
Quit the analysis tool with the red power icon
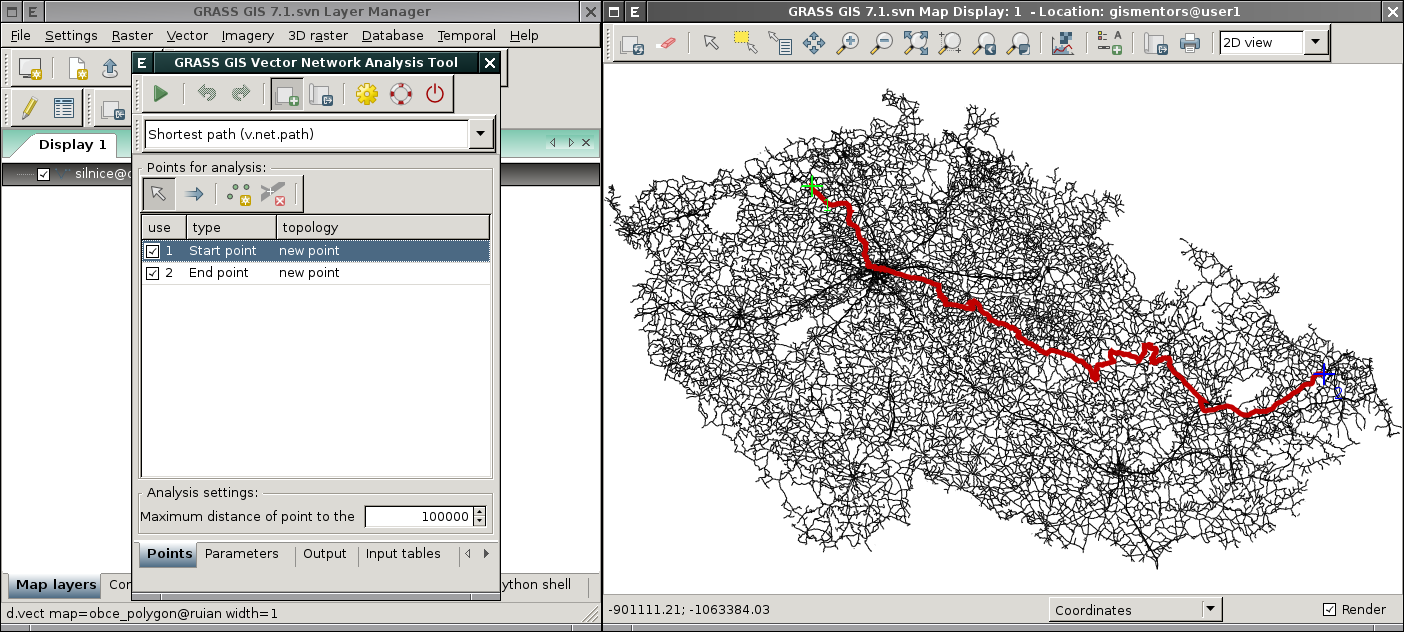point(434,94)
